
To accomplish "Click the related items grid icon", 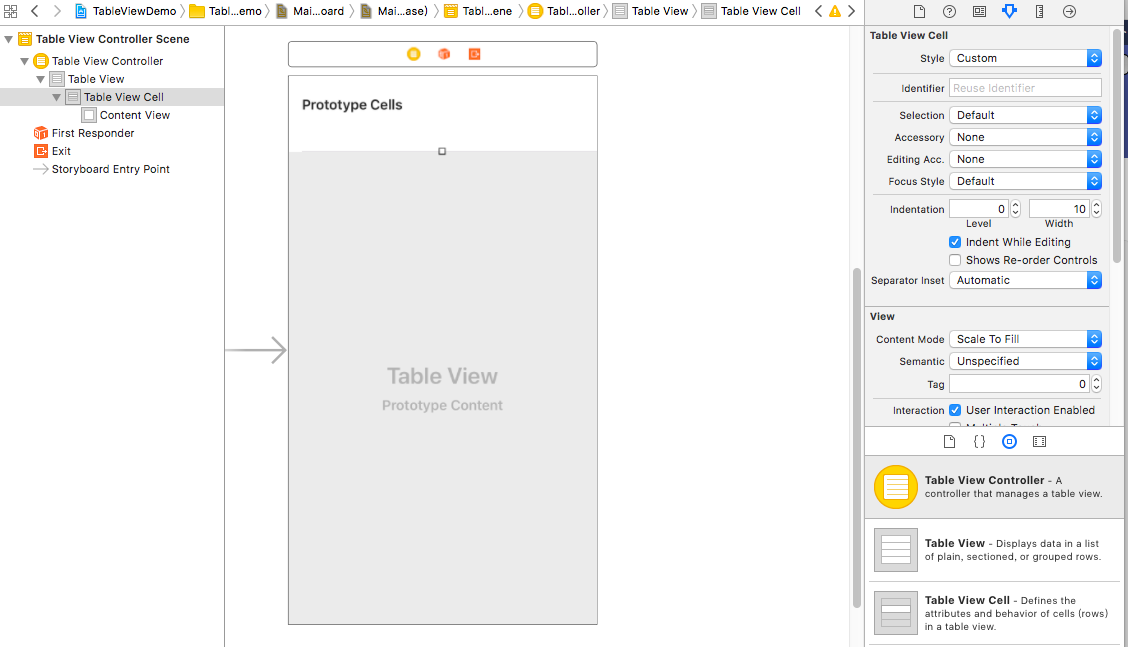I will coord(10,11).
